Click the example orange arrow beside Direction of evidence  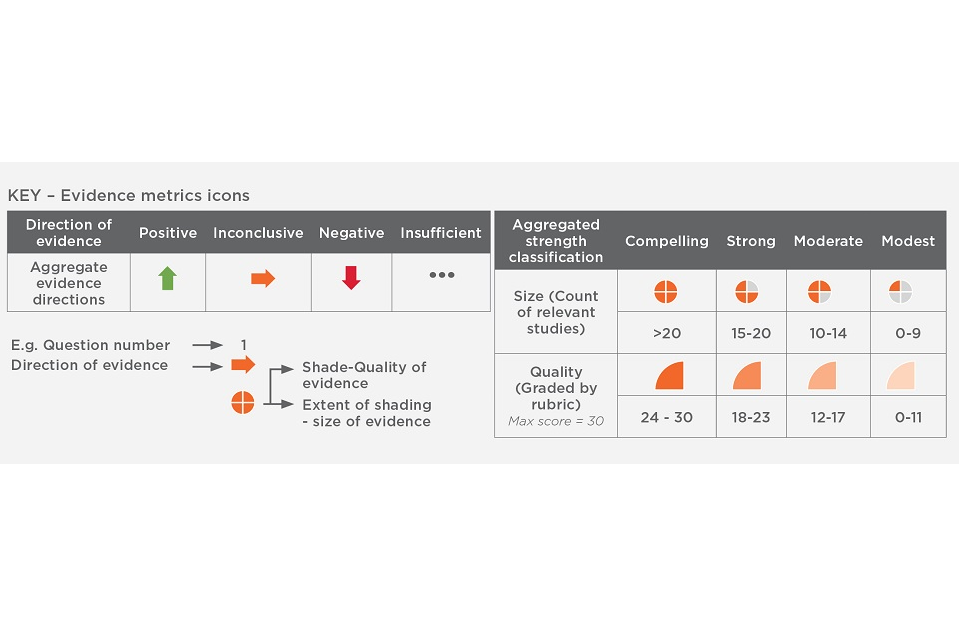click(243, 365)
